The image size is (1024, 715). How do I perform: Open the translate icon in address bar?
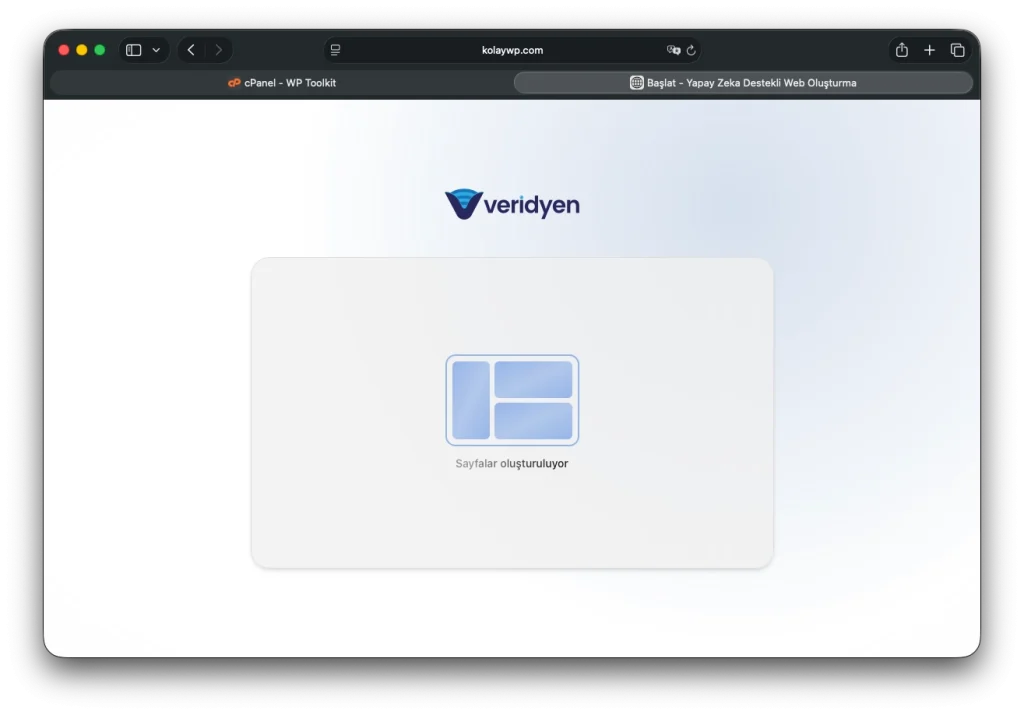[x=673, y=50]
